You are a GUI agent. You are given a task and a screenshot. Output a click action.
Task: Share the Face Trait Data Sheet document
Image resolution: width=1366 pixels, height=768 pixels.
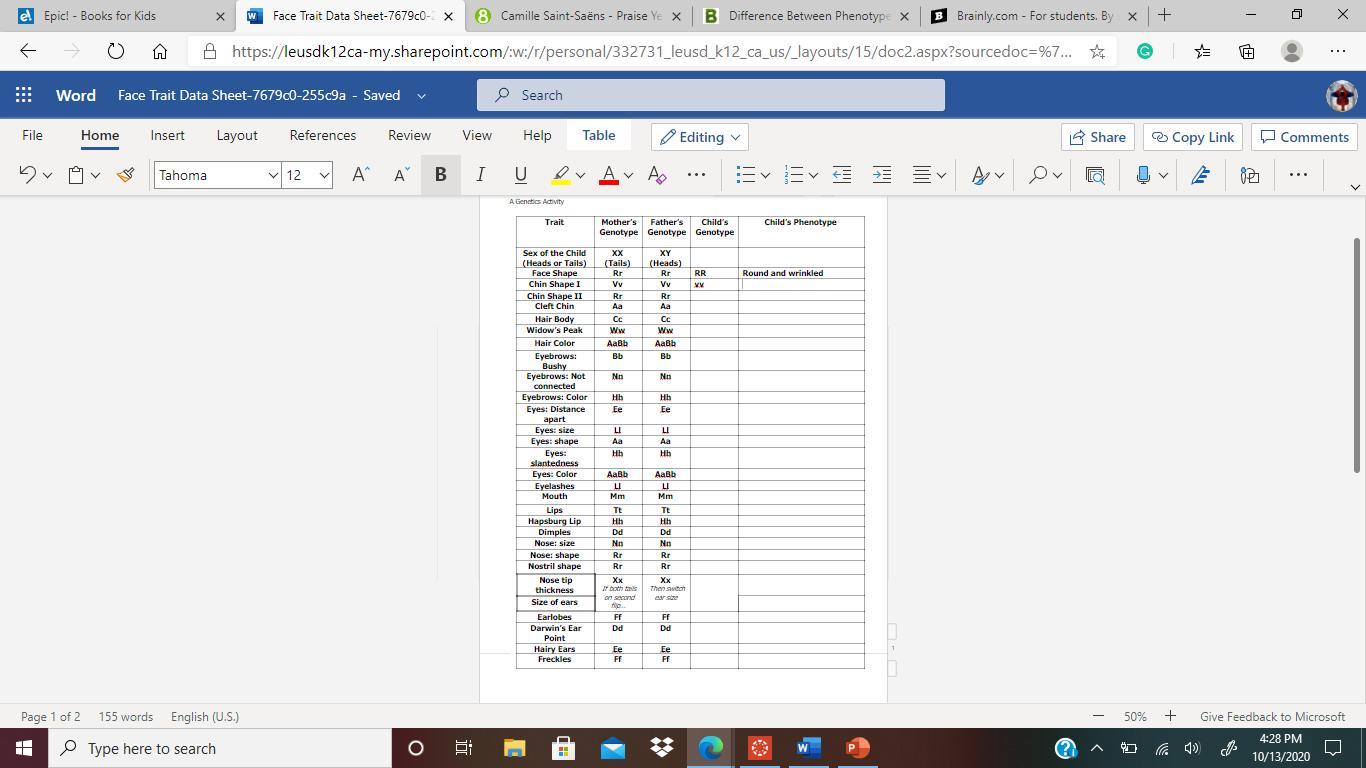(x=1096, y=137)
